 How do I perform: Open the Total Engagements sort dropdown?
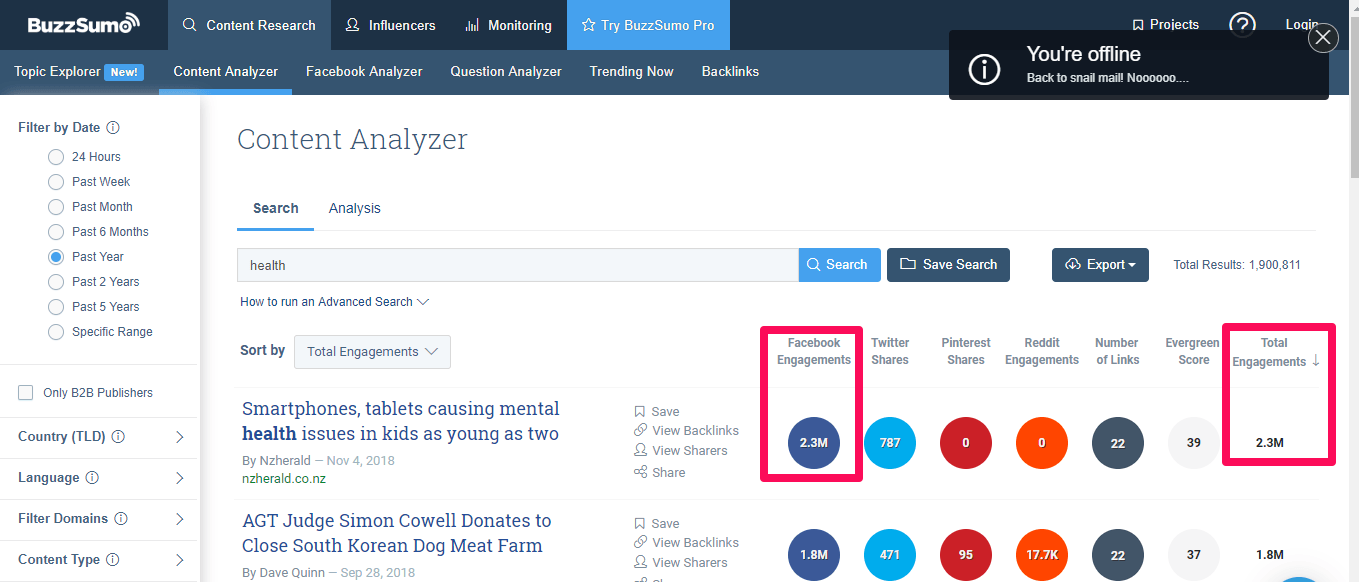click(372, 352)
